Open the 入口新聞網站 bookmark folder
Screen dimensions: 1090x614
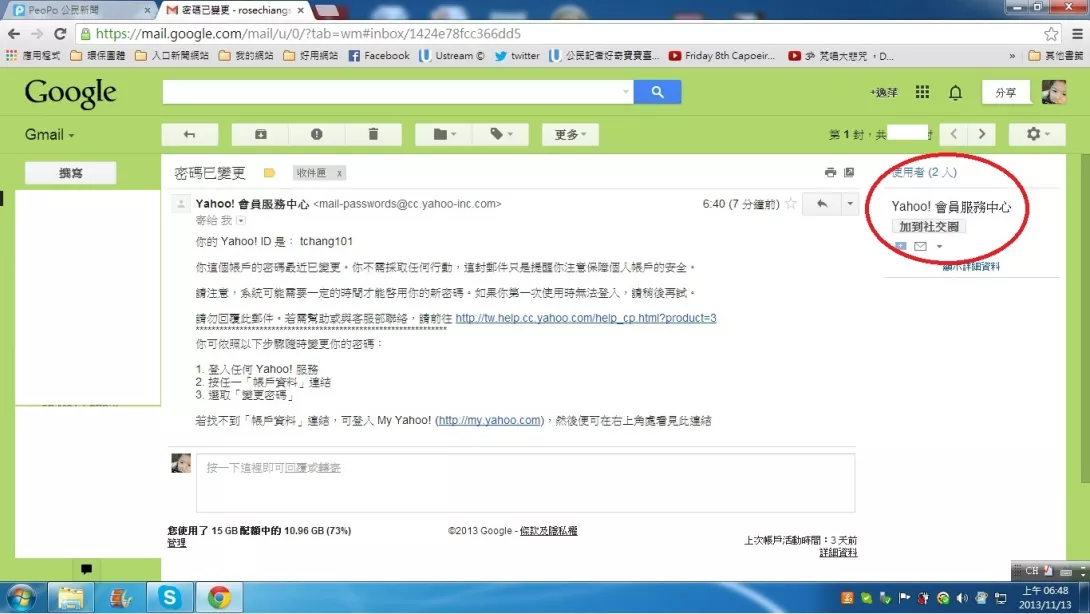point(172,56)
